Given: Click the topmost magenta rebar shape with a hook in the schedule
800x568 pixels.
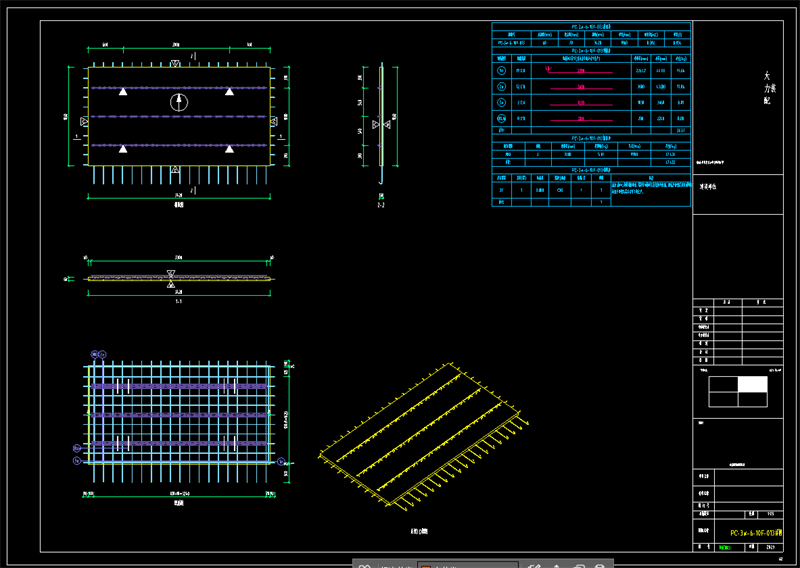Looking at the screenshot, I should [x=579, y=70].
